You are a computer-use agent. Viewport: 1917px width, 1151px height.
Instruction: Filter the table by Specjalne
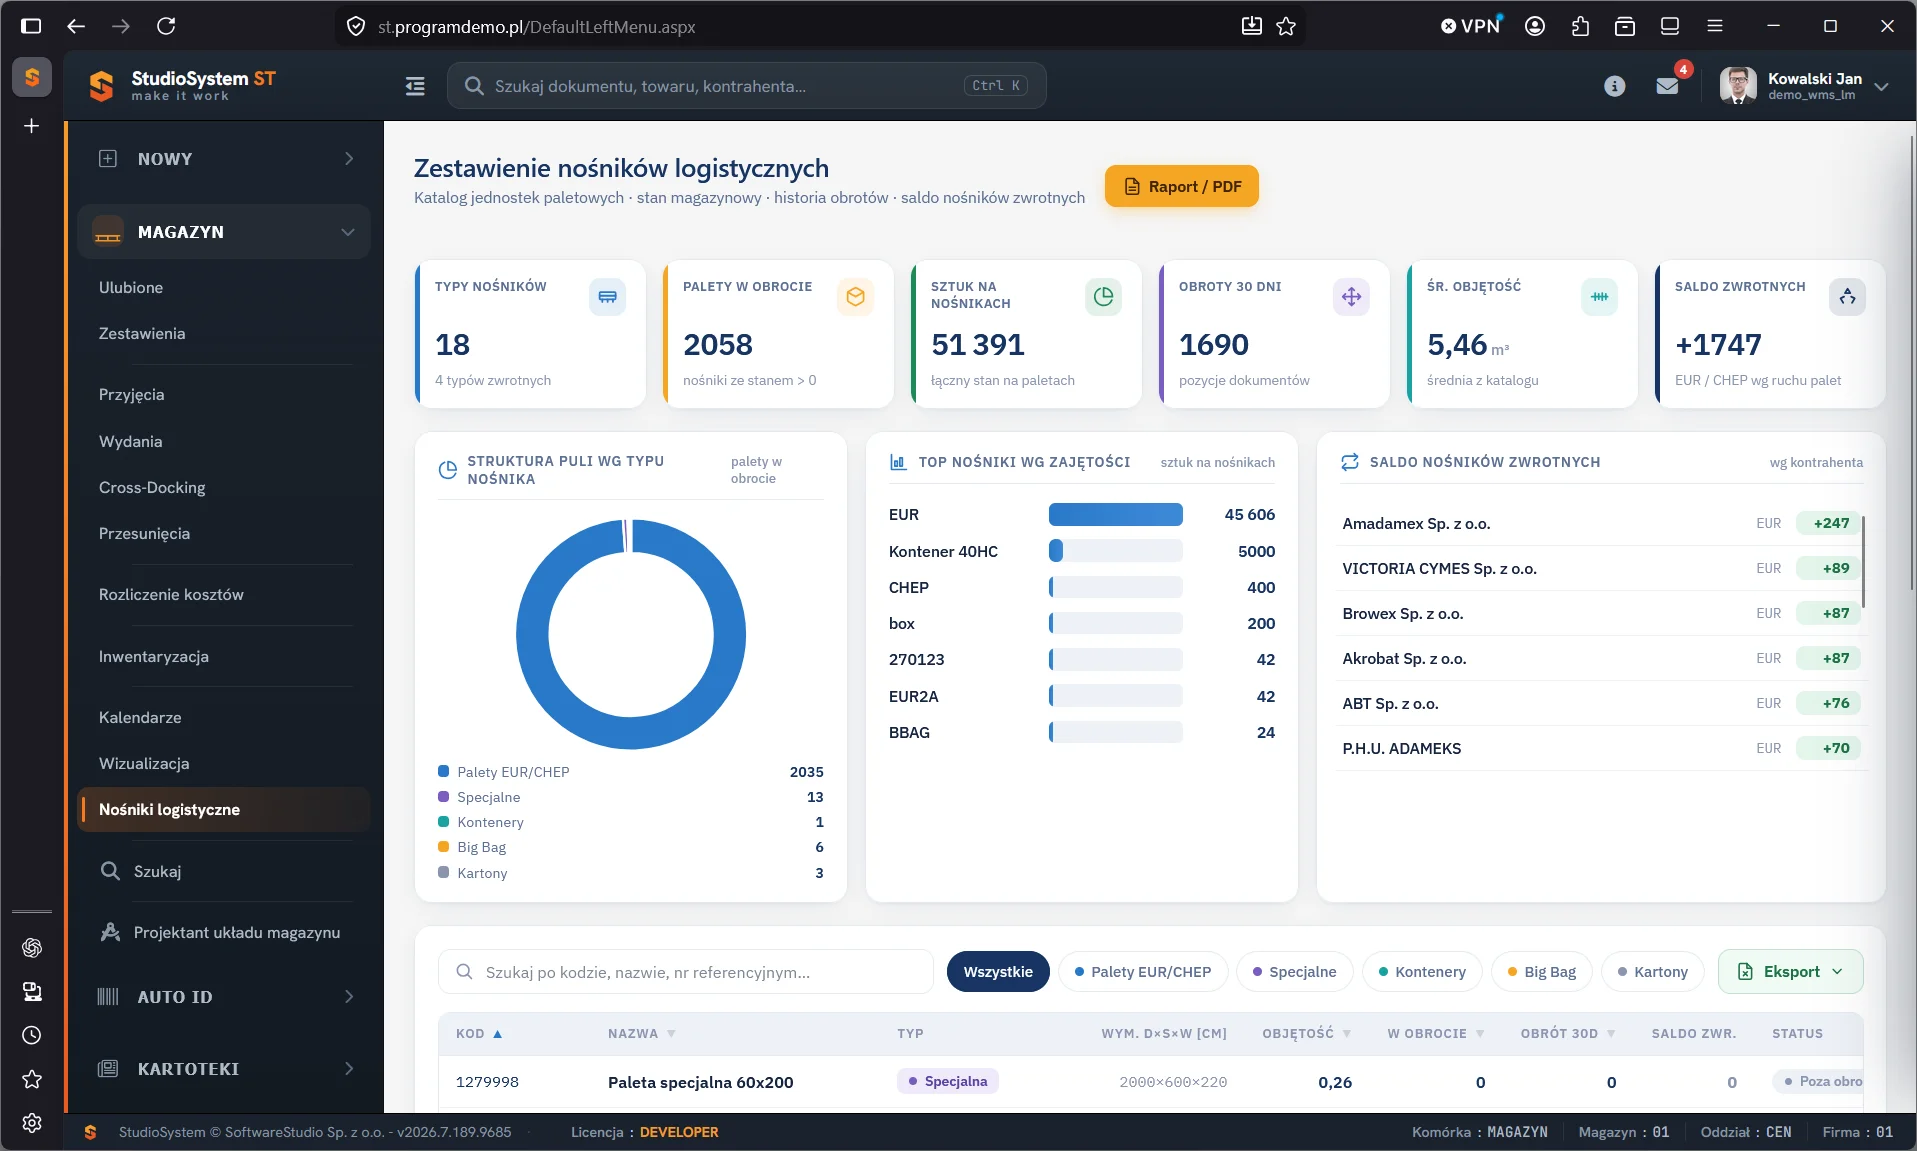1294,972
